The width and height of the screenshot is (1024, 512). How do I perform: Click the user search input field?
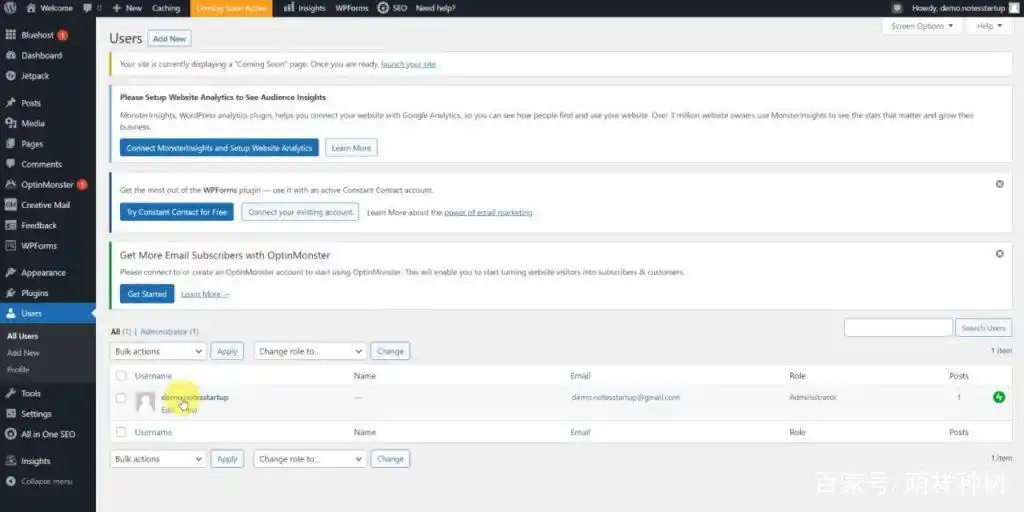pyautogui.click(x=898, y=328)
